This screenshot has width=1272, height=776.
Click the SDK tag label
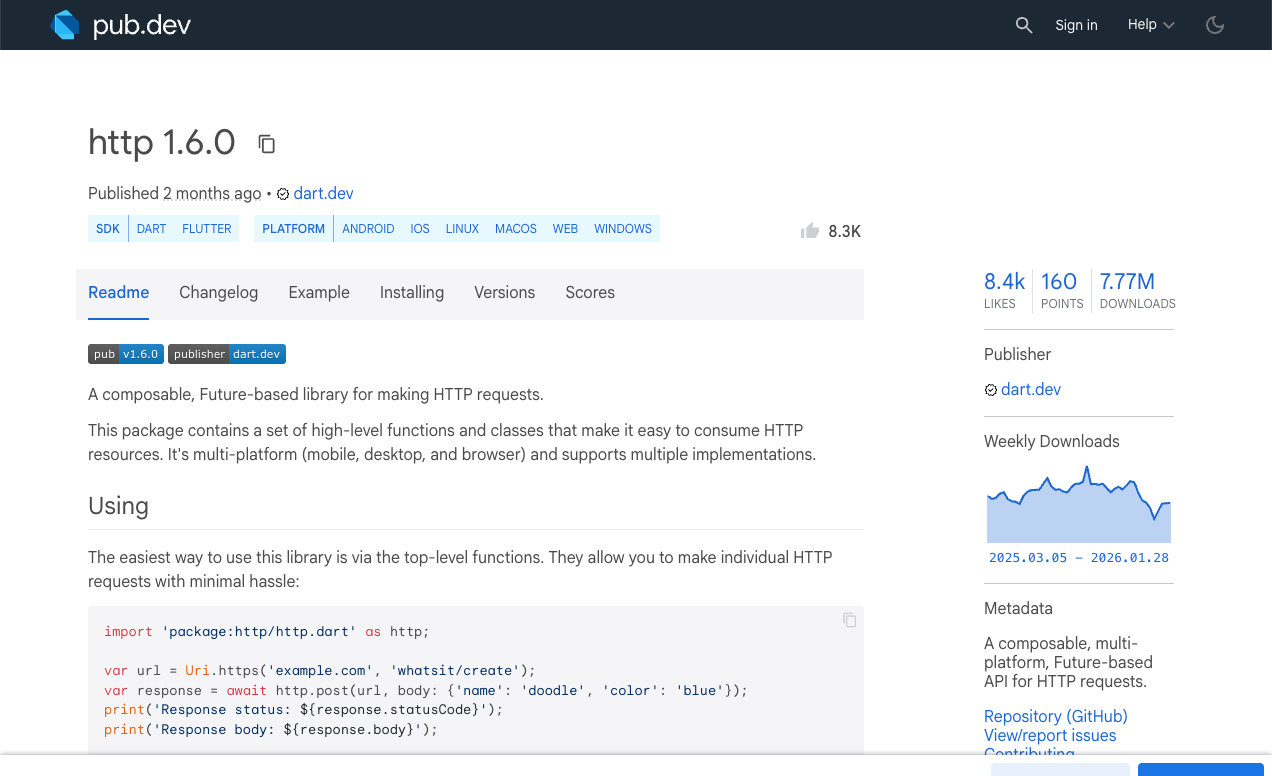(108, 229)
